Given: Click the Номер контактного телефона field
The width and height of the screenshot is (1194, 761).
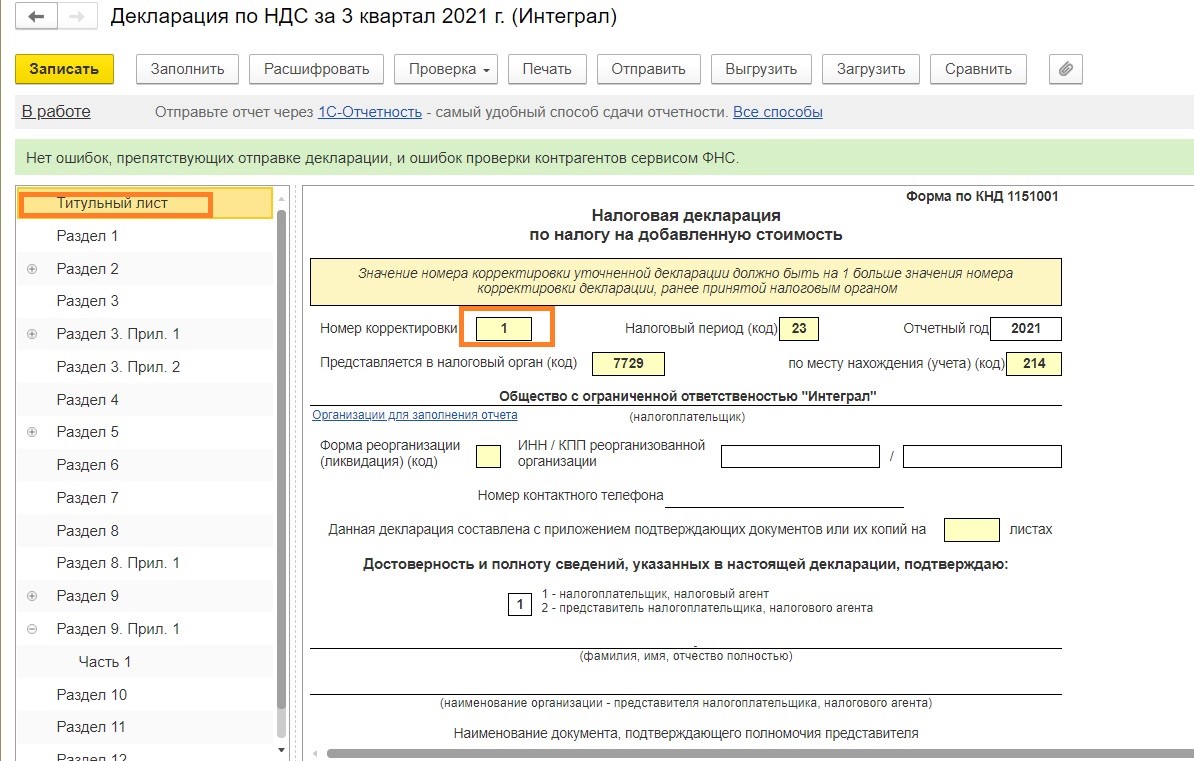Looking at the screenshot, I should coord(784,496).
